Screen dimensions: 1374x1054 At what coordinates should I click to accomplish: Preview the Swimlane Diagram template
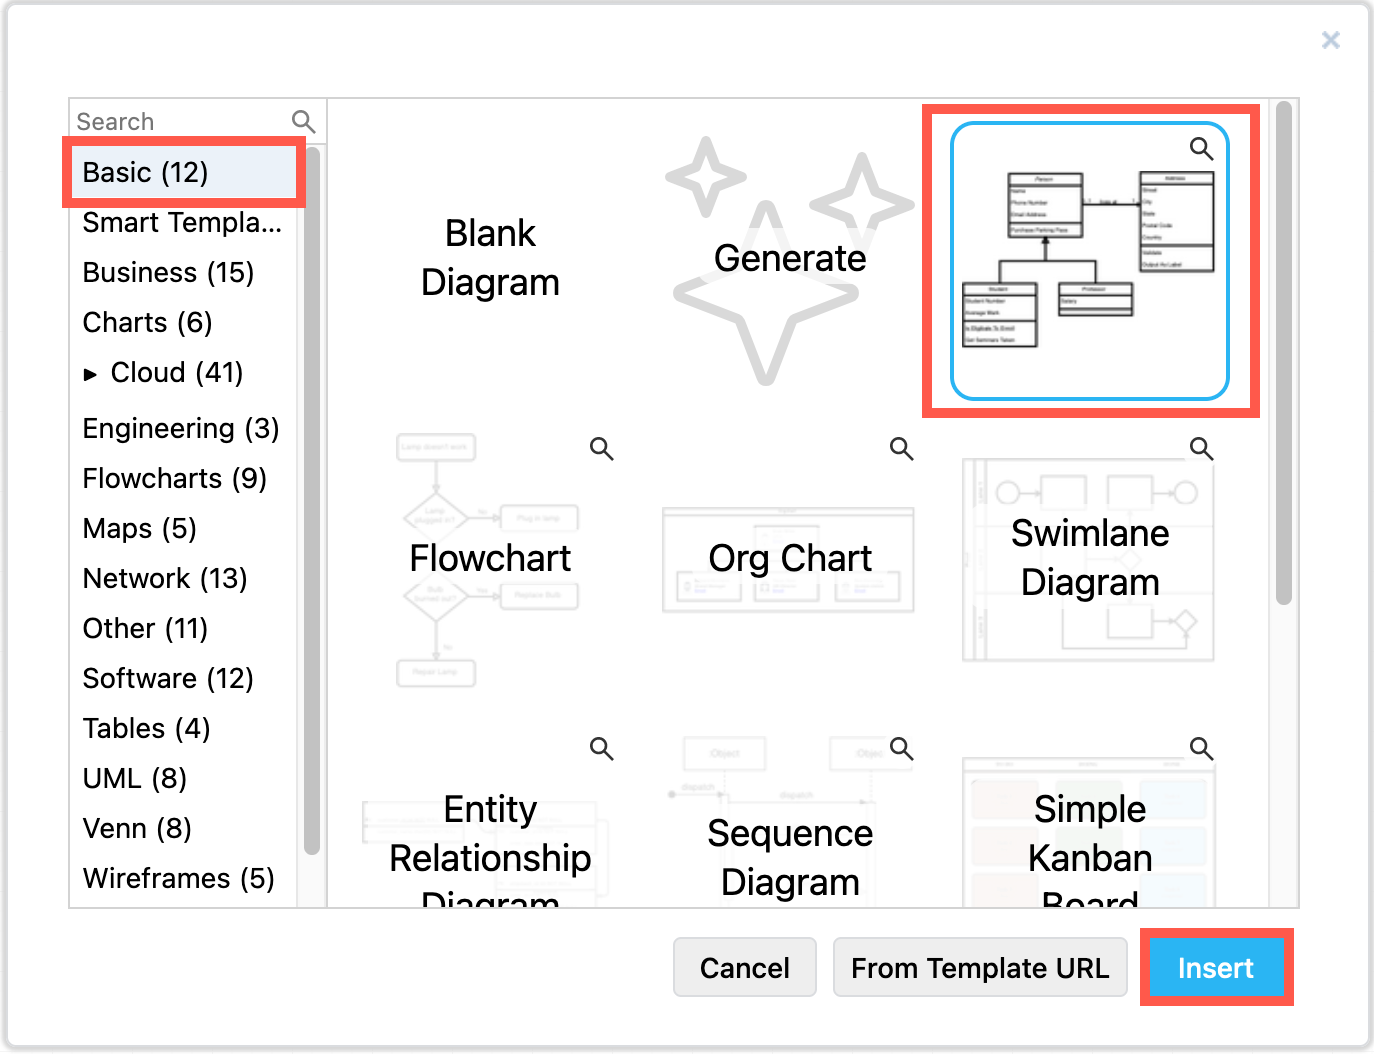tap(1201, 449)
